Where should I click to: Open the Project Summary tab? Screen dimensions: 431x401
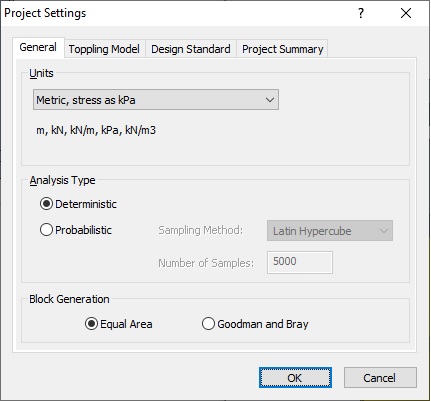(x=282, y=49)
